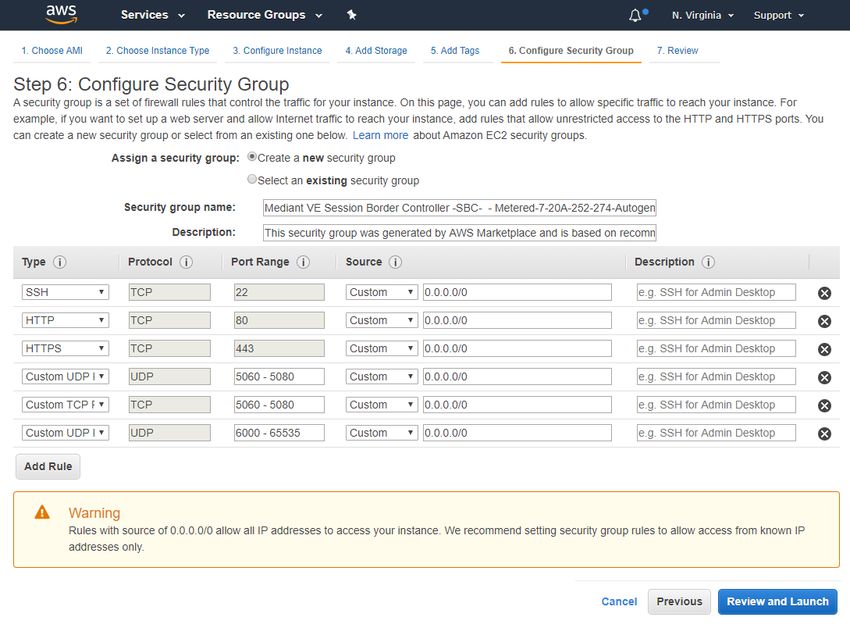Open Source dropdown for UDP 5060 - 5080 rule
The image size is (850, 628).
pyautogui.click(x=382, y=377)
